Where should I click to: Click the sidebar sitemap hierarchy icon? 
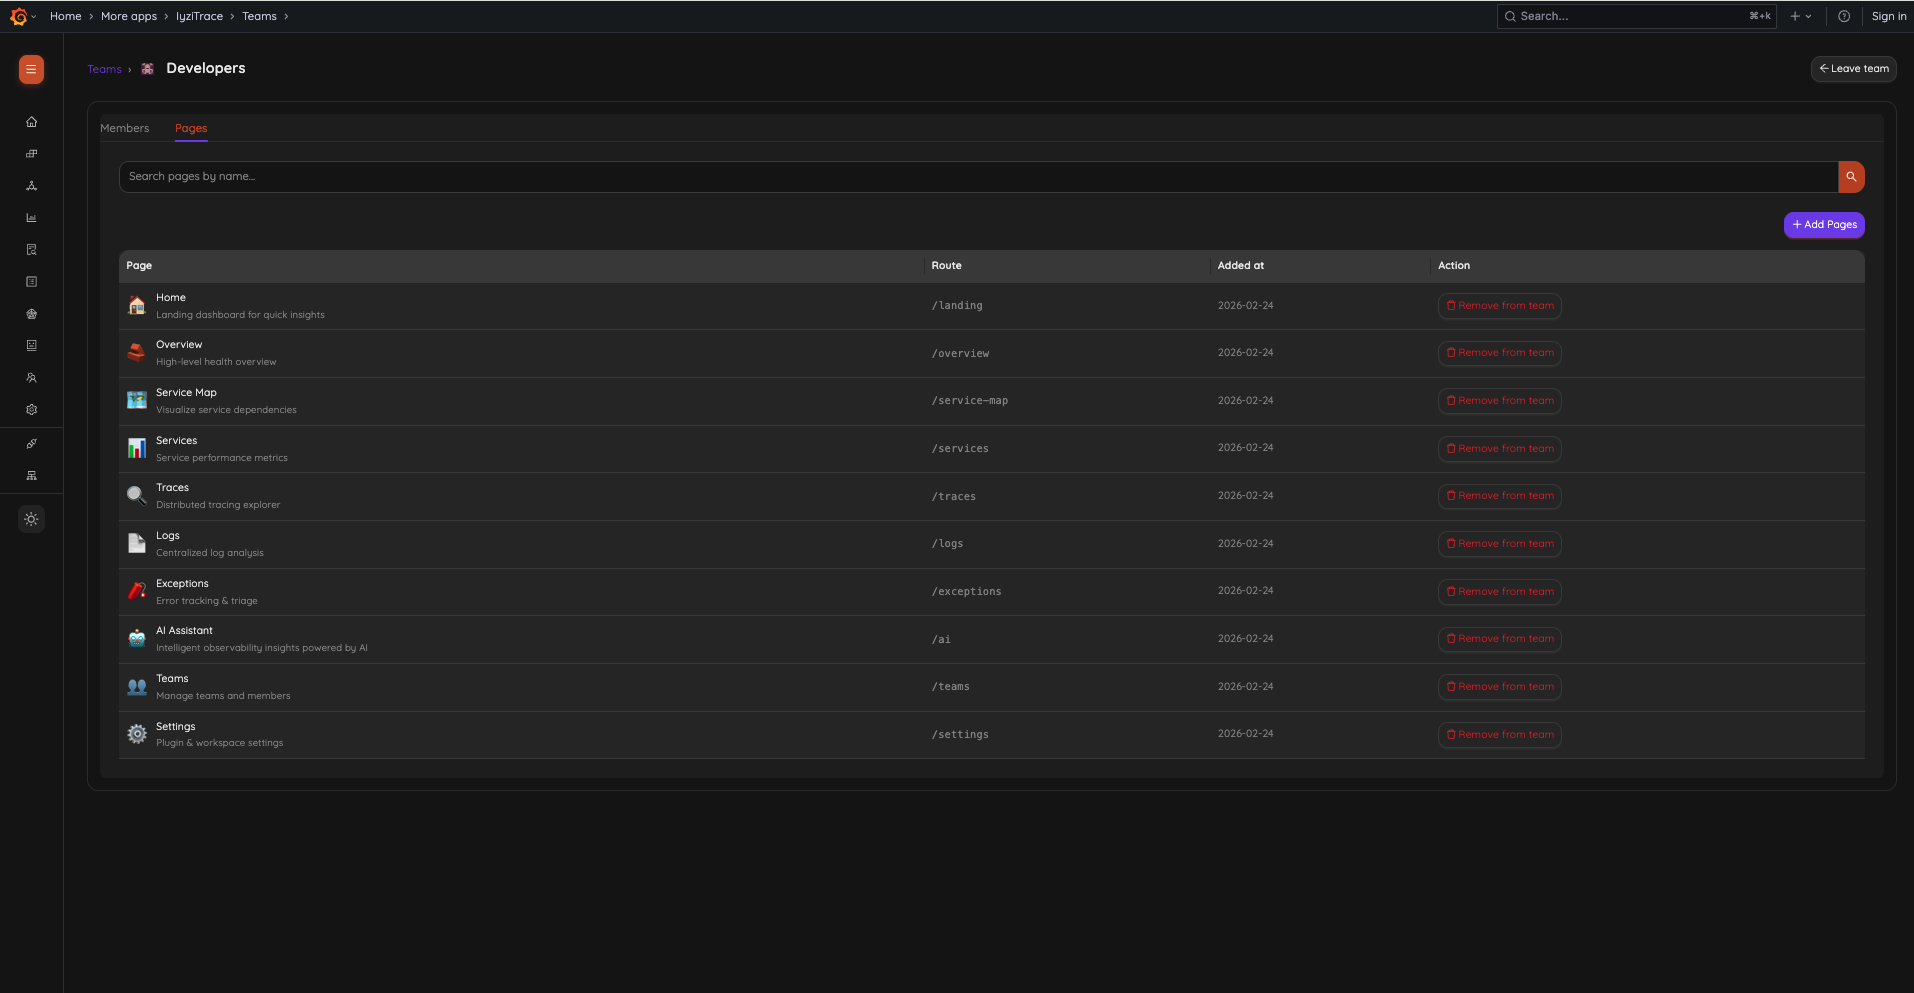[31, 476]
